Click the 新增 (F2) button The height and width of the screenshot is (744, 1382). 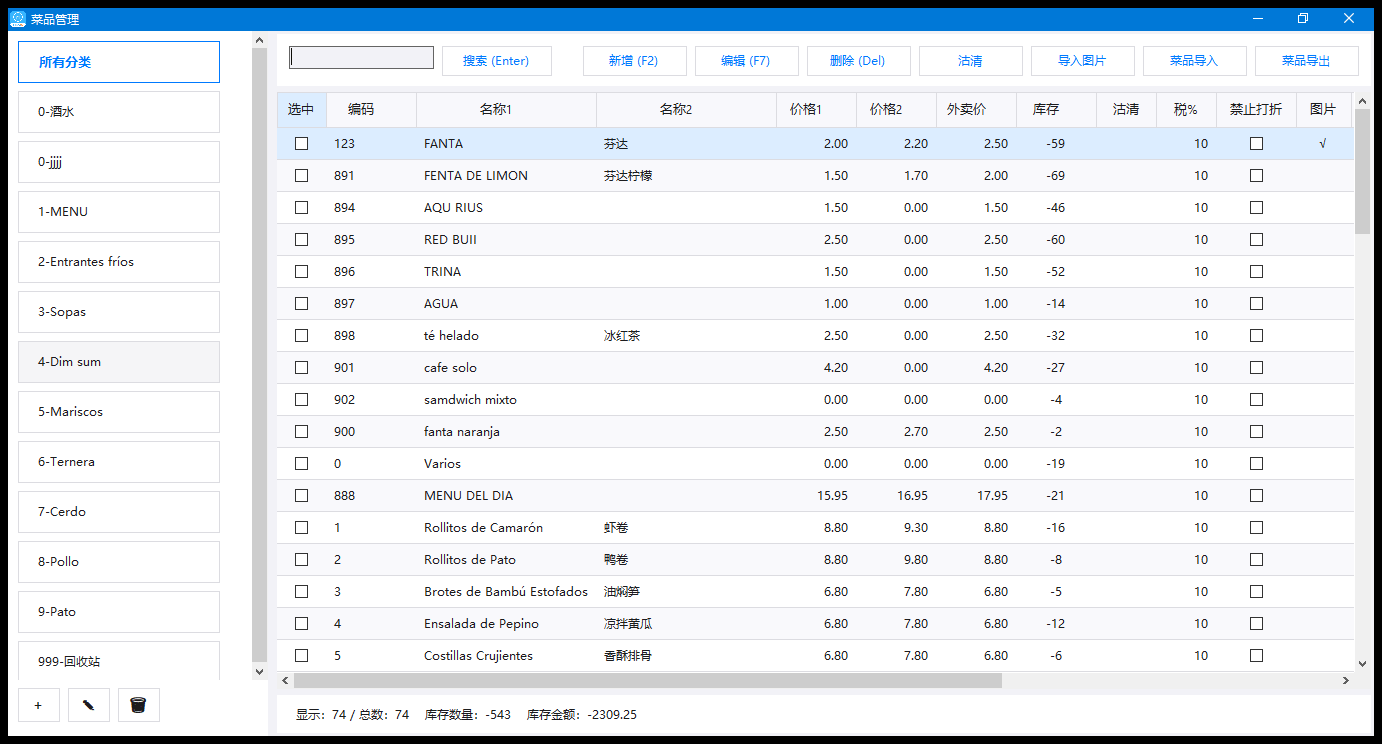tap(634, 61)
